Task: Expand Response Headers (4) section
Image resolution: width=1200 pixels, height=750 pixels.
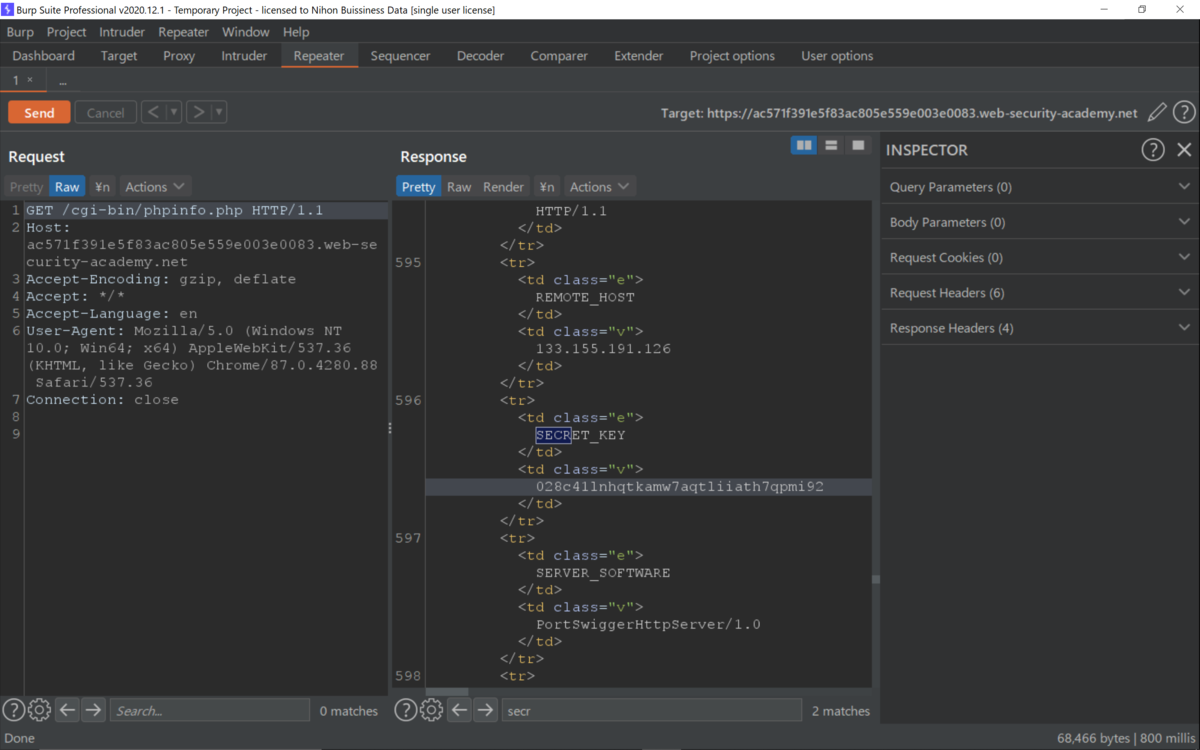Action: click(x=1040, y=328)
